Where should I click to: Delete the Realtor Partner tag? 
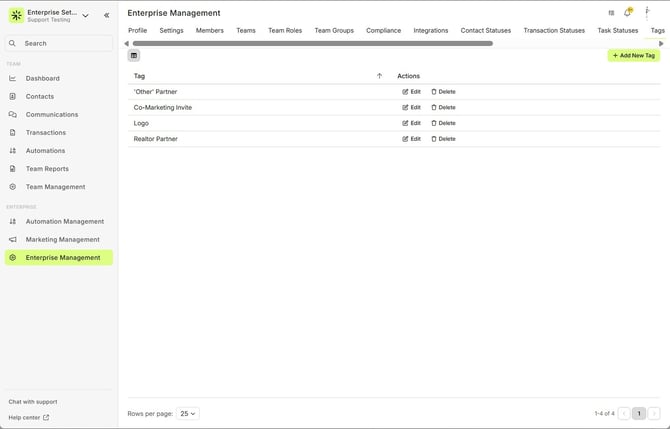click(x=443, y=139)
